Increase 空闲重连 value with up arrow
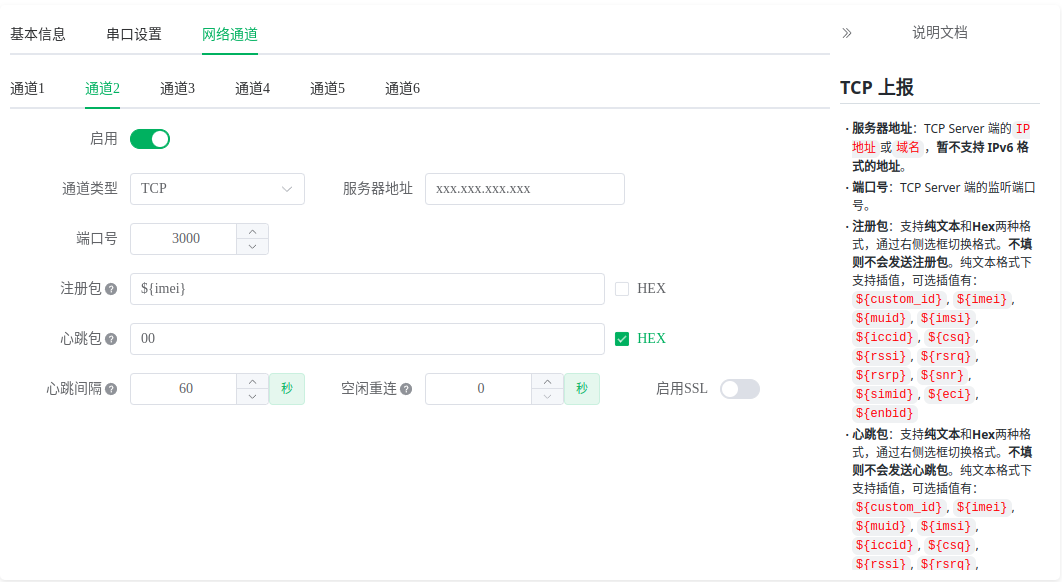The width and height of the screenshot is (1062, 582). [547, 381]
